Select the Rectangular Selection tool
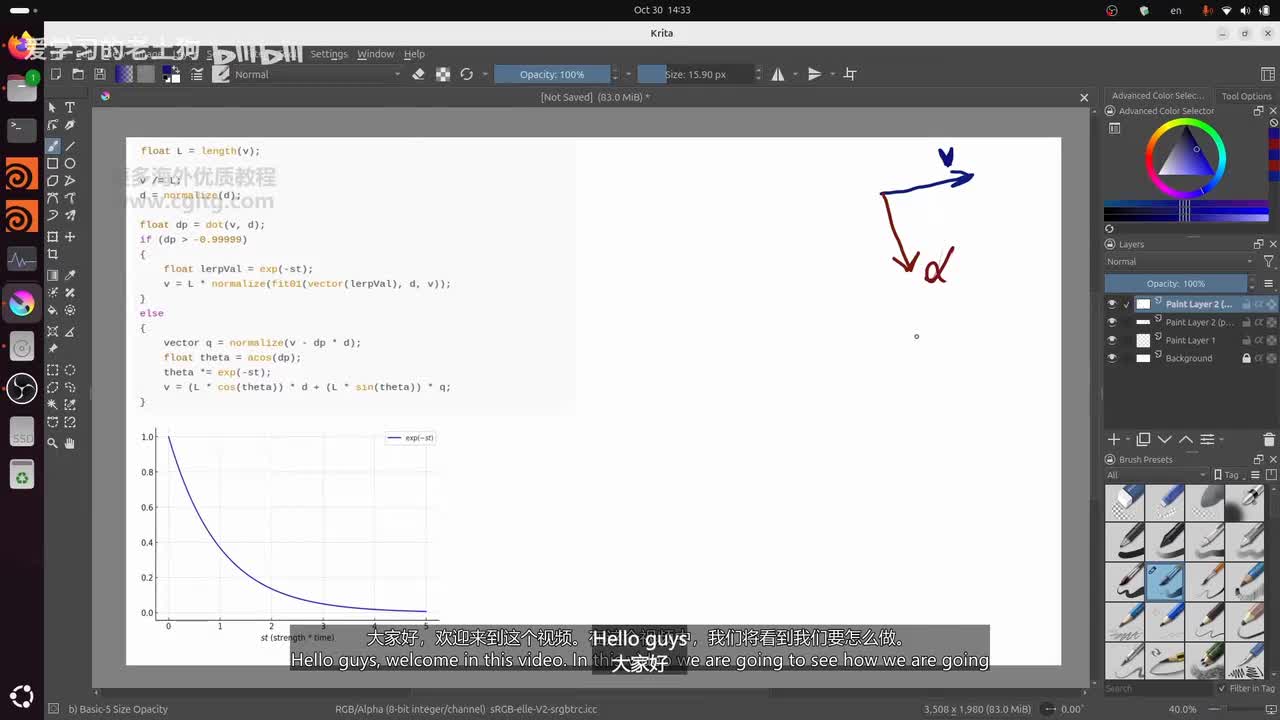Viewport: 1280px width, 720px height. coord(53,370)
